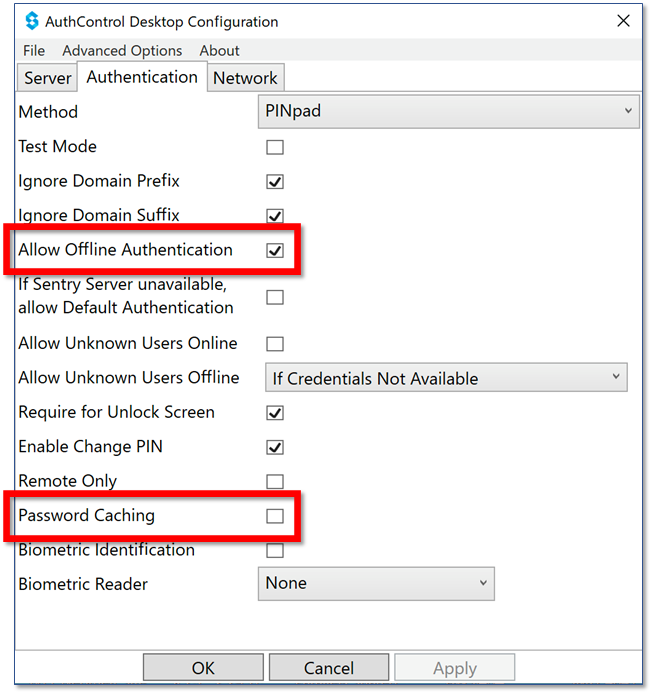
Task: Open the About menu
Action: click(219, 50)
